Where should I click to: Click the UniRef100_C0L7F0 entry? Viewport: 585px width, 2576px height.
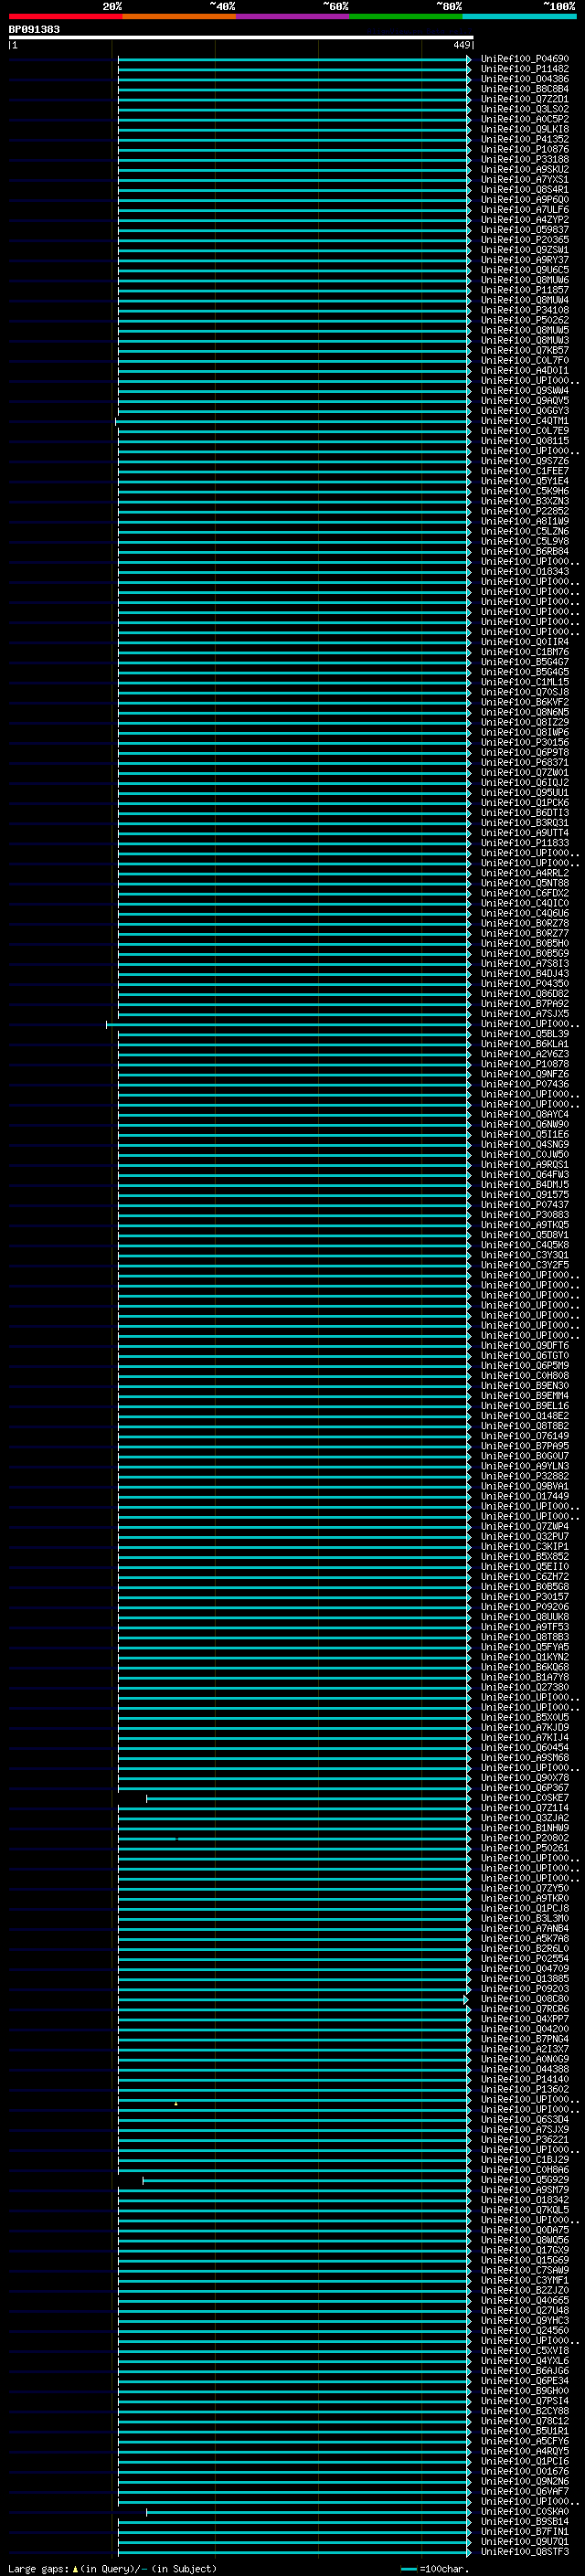click(x=524, y=361)
